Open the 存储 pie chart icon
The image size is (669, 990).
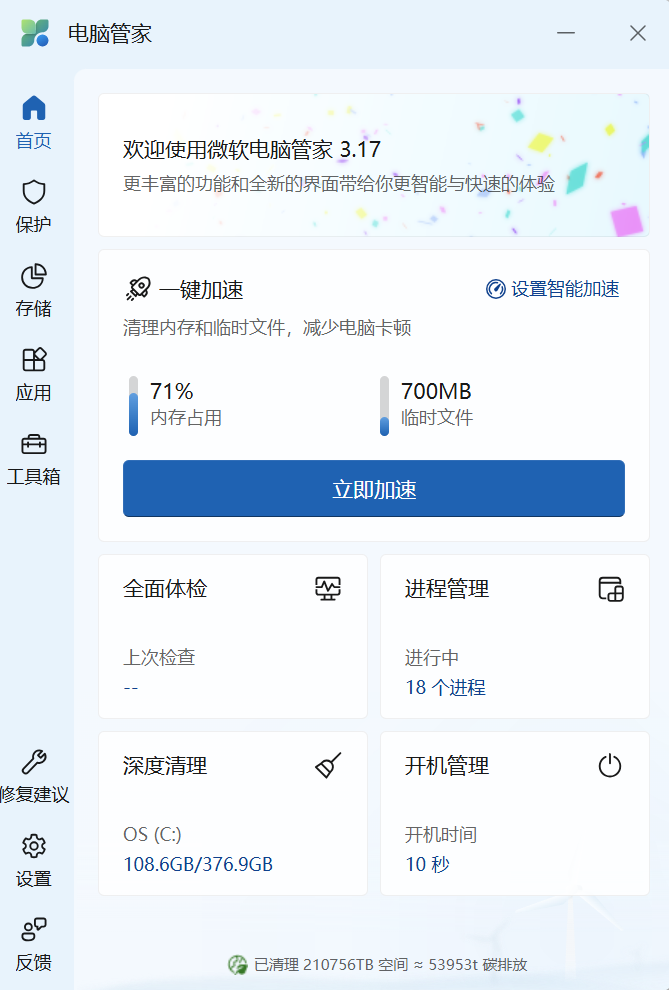pyautogui.click(x=34, y=276)
